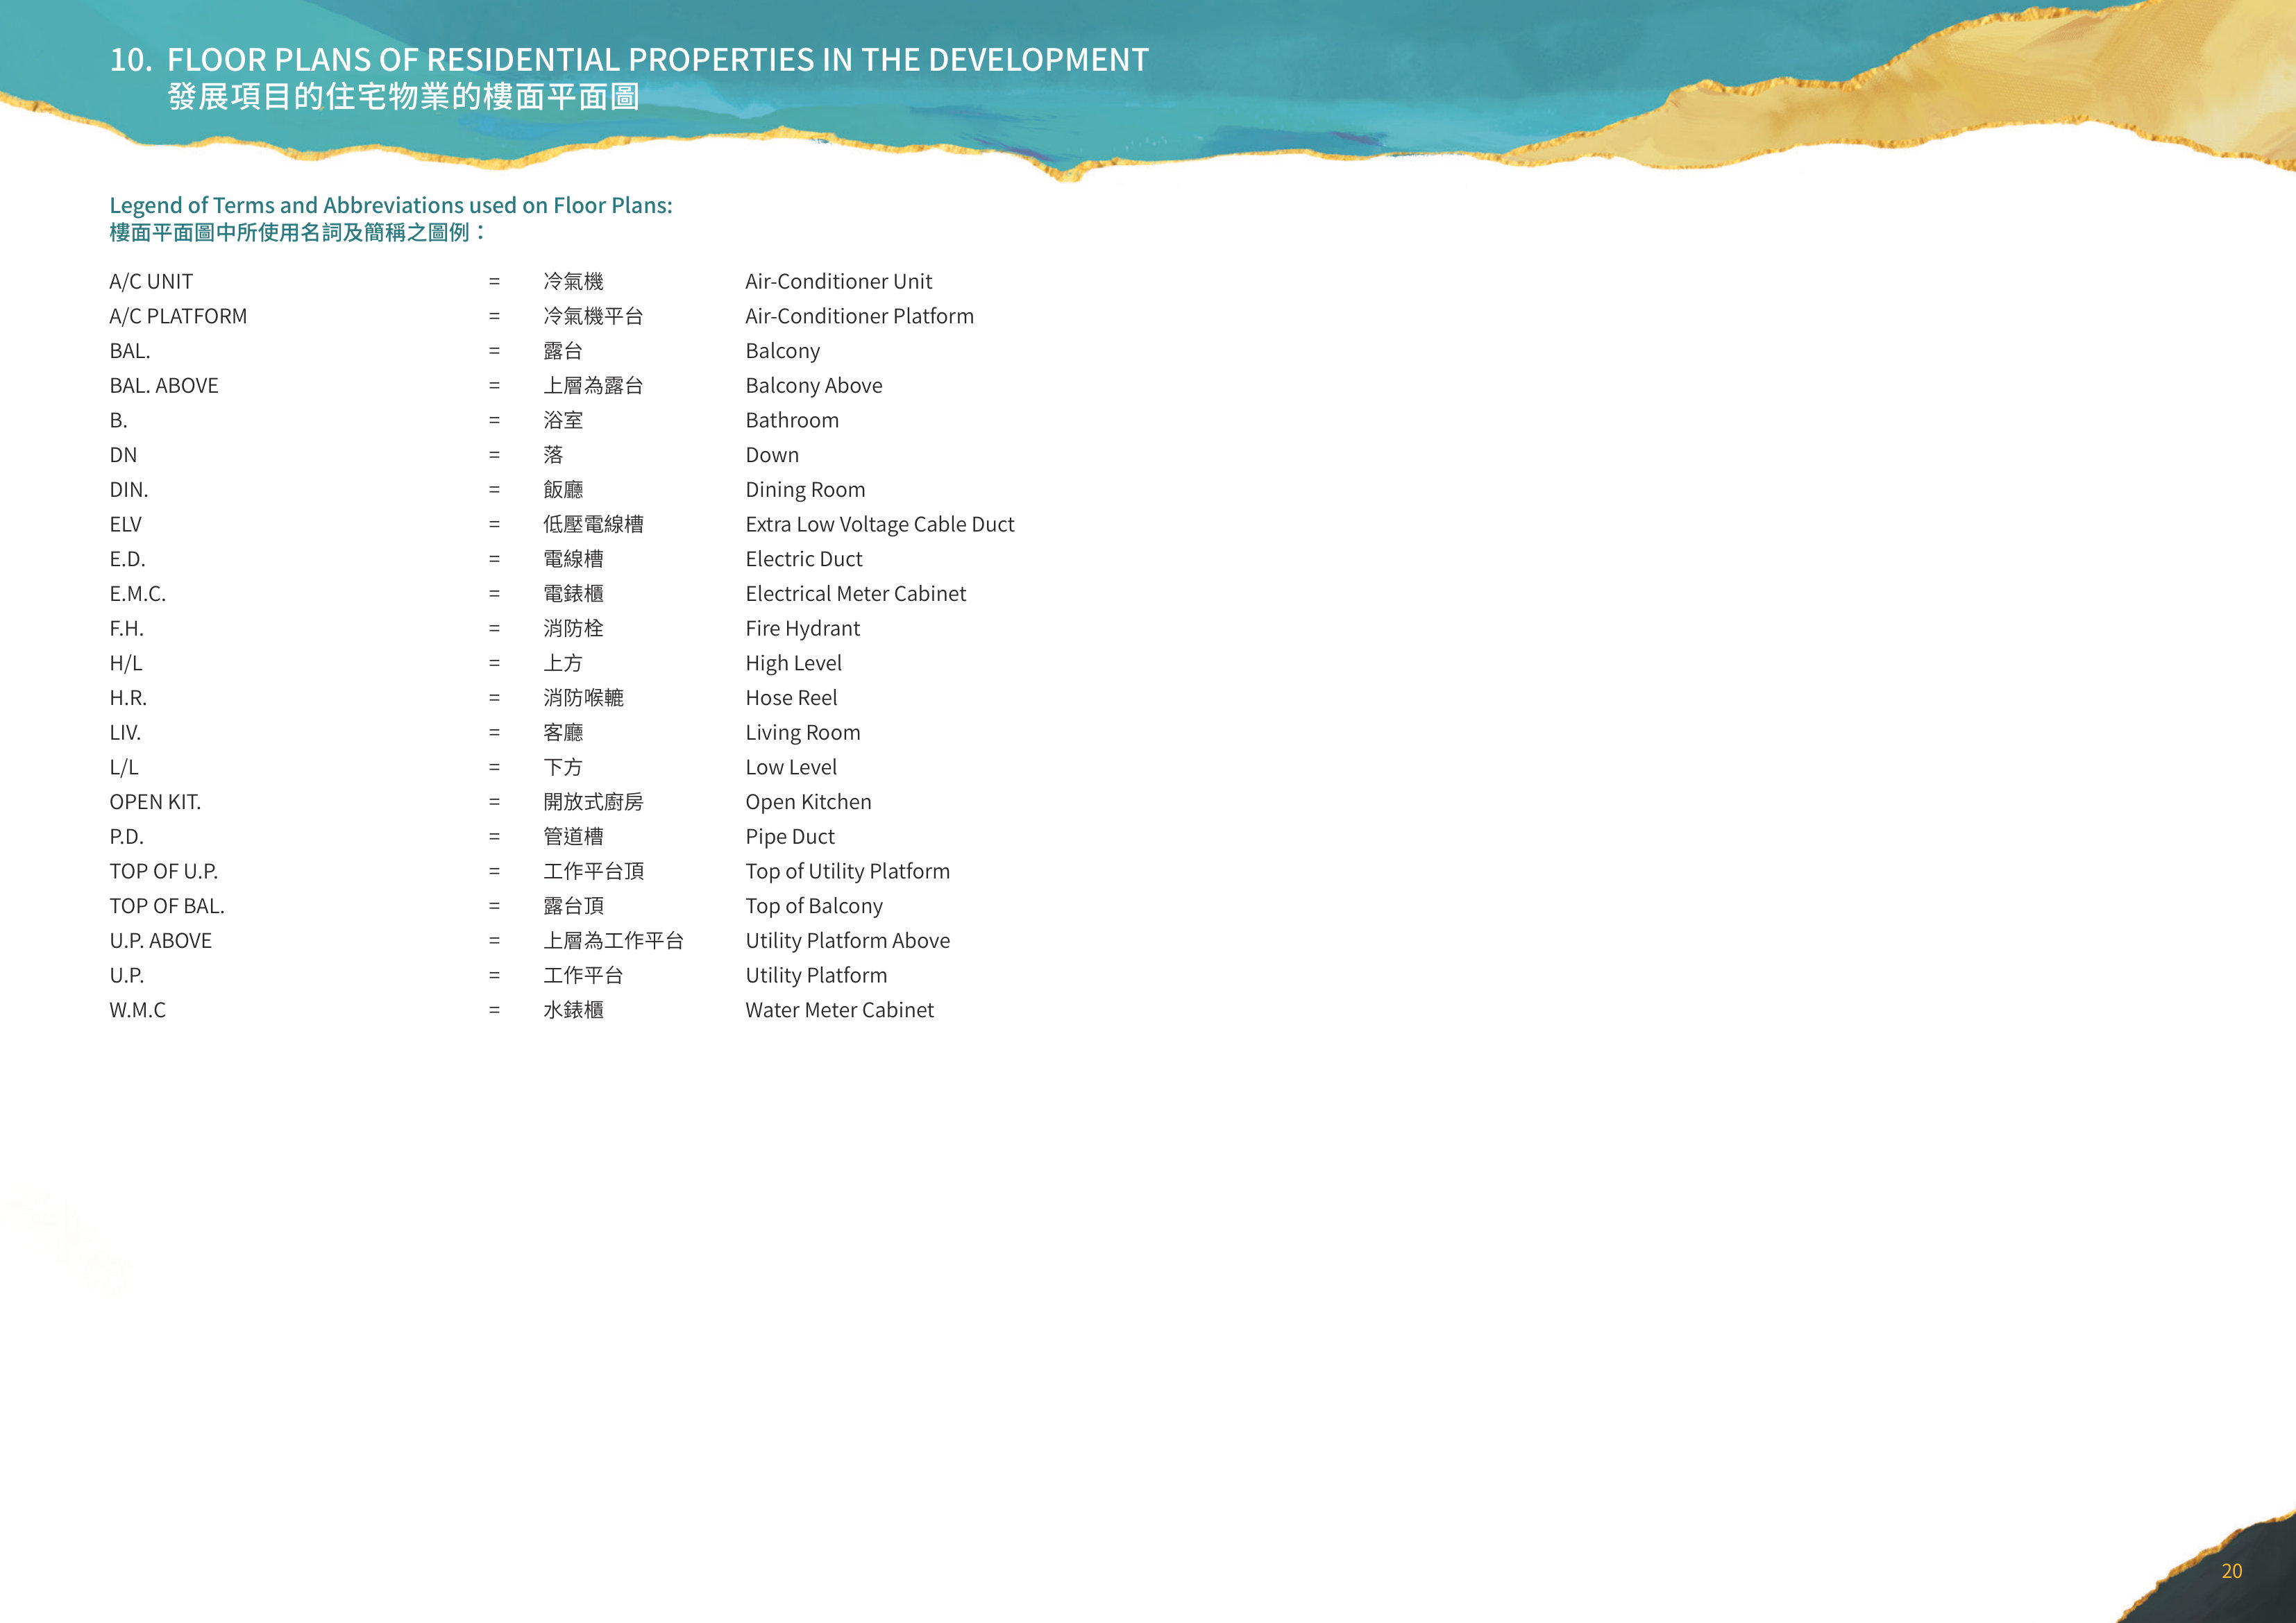Click the Chinese term '冷氣機平台'
Image resolution: width=2296 pixels, height=1623 pixels.
click(593, 316)
